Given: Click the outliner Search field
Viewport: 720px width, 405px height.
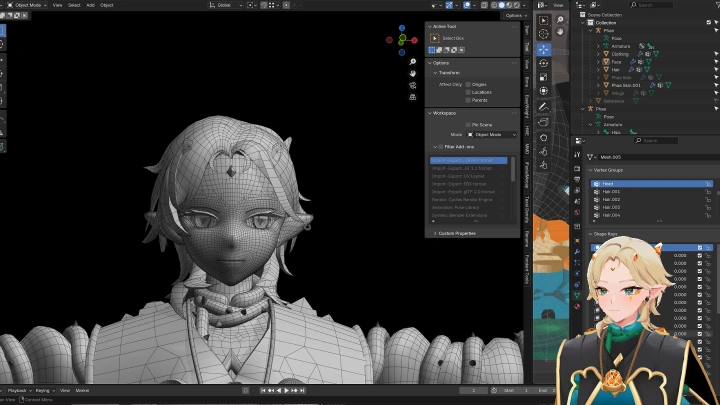Looking at the screenshot, I should (x=651, y=5).
